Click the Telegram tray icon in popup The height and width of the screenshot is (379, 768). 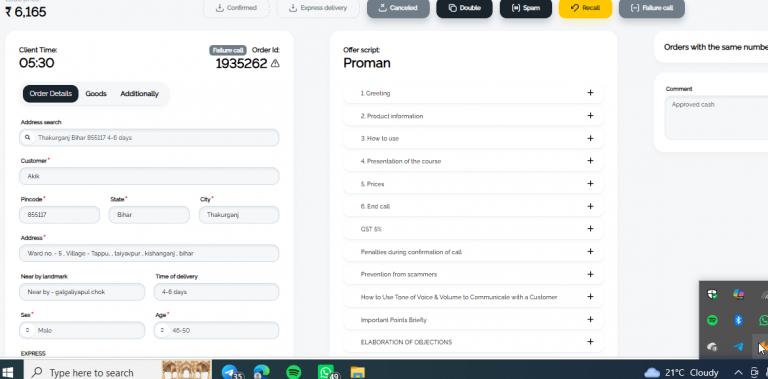738,347
